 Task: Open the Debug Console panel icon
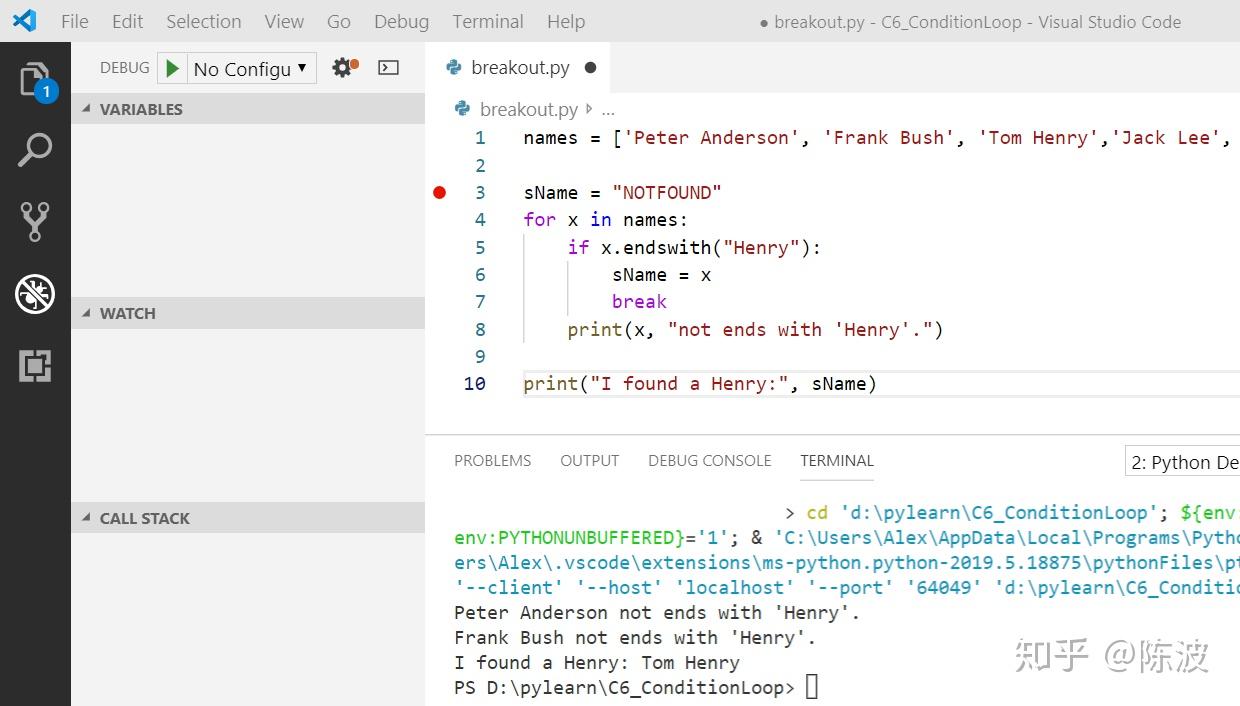point(389,67)
